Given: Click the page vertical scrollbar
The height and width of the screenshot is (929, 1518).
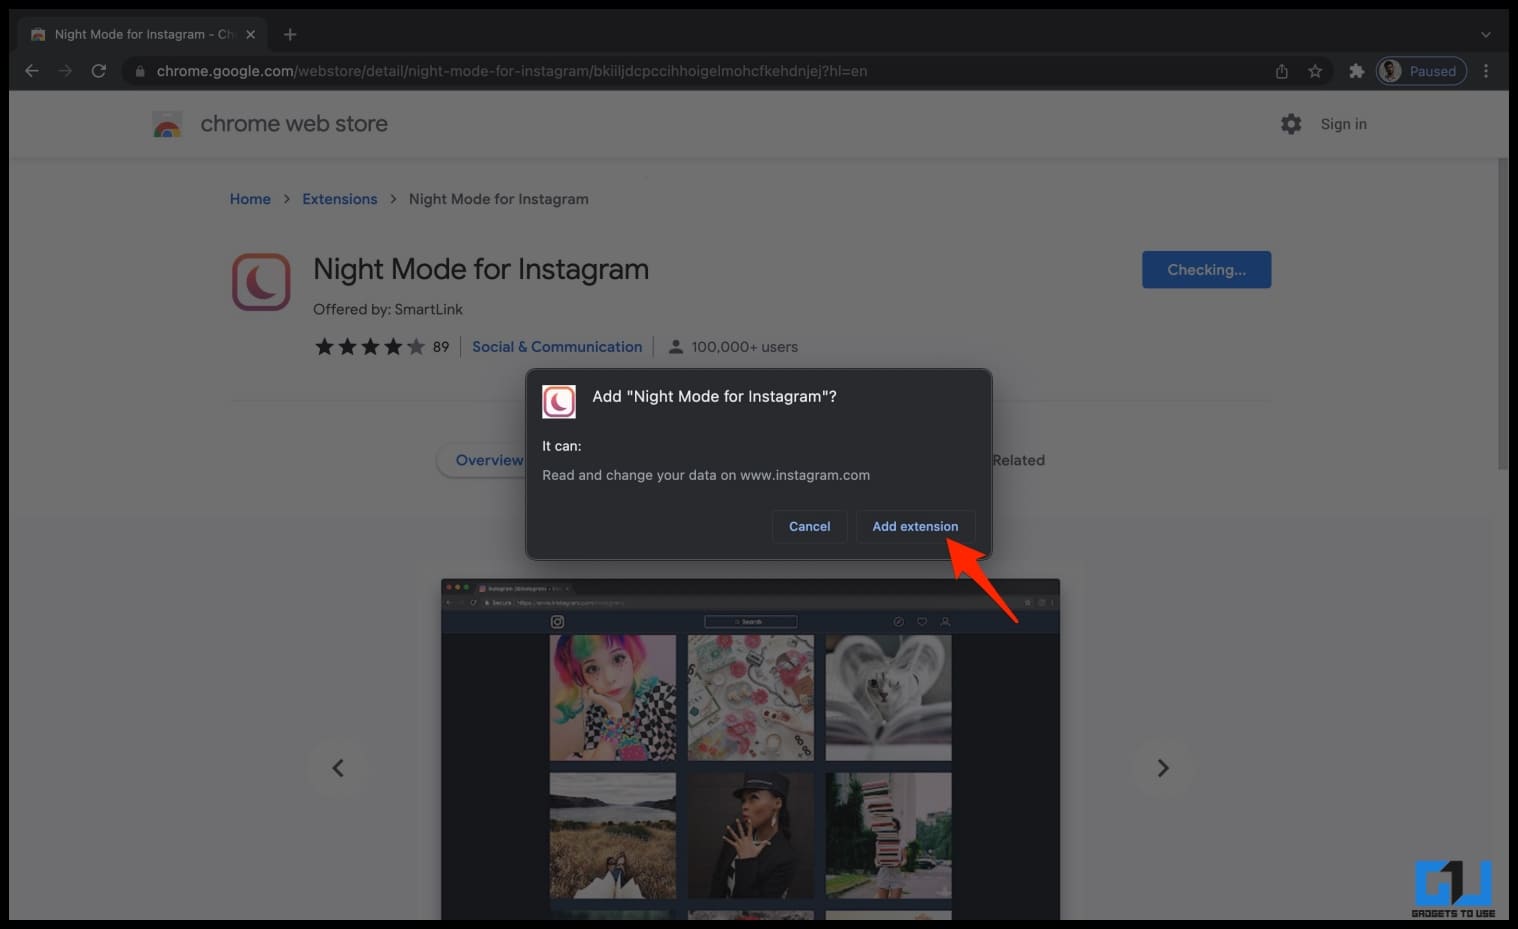Looking at the screenshot, I should [1502, 312].
